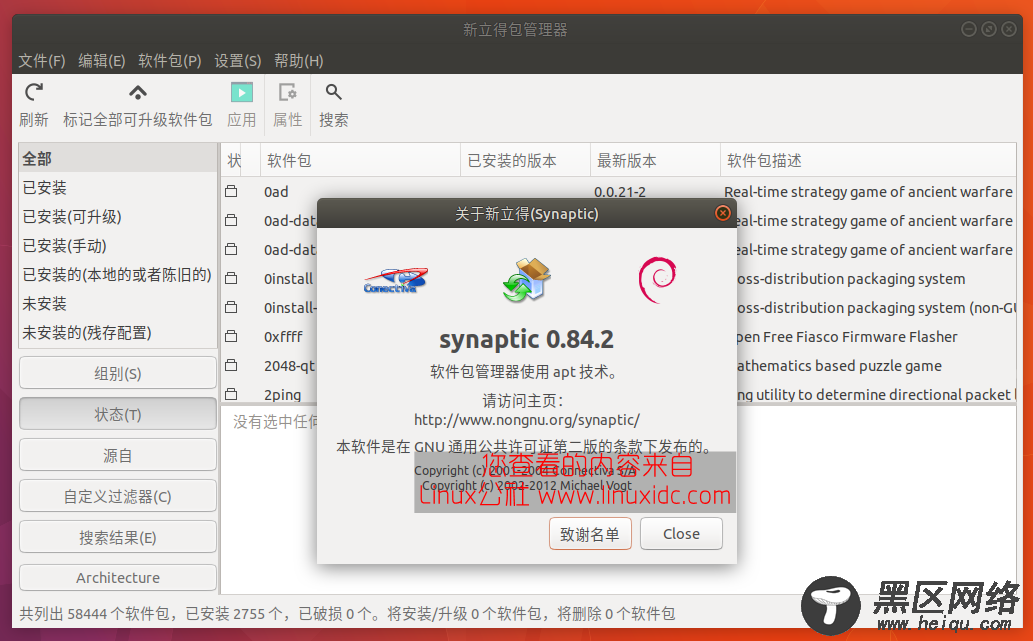Image resolution: width=1033 pixels, height=641 pixels.
Task: Click the Conectiva logo in About dialog
Action: click(395, 280)
